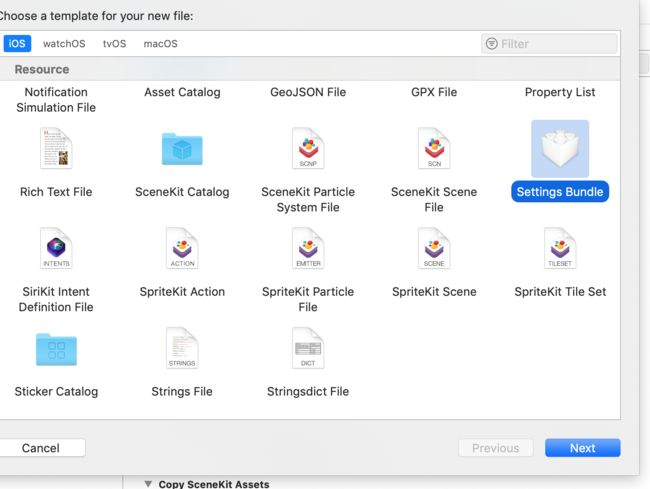Click the Next button
The width and height of the screenshot is (650, 489).
[x=582, y=448]
